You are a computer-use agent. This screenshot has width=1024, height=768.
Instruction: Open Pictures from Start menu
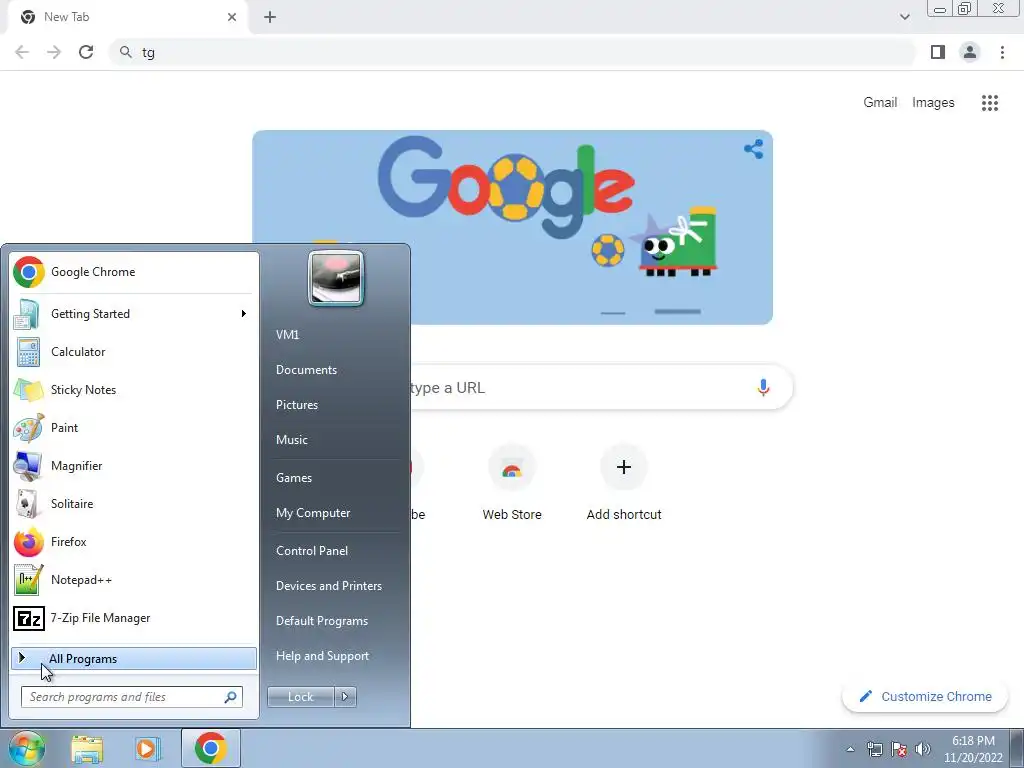[297, 405]
